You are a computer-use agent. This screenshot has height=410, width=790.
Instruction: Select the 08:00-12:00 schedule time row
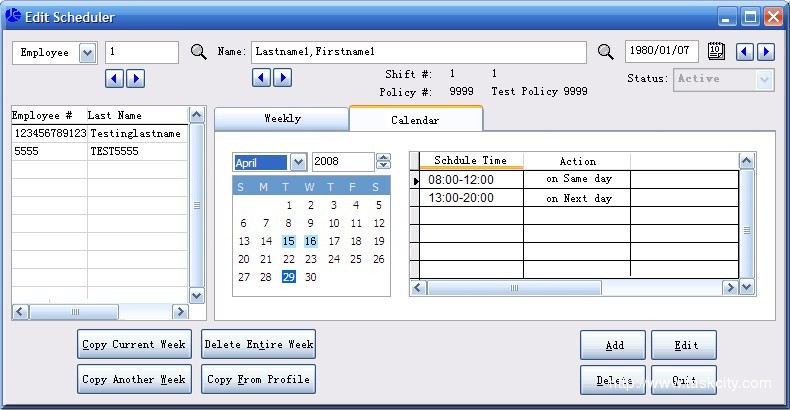(470, 179)
